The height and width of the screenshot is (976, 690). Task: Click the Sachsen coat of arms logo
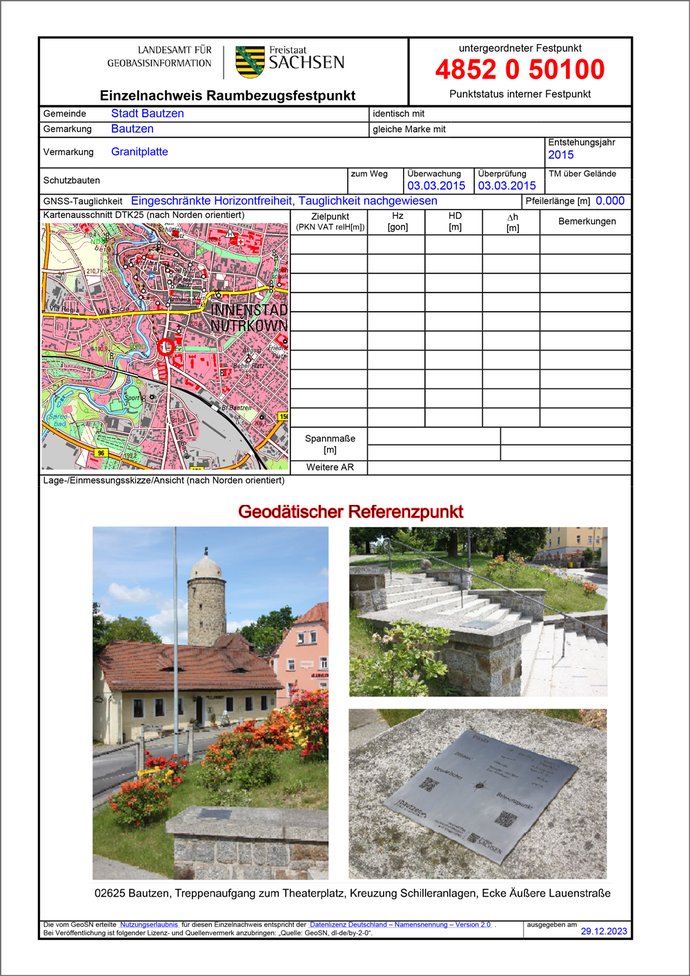(250, 62)
